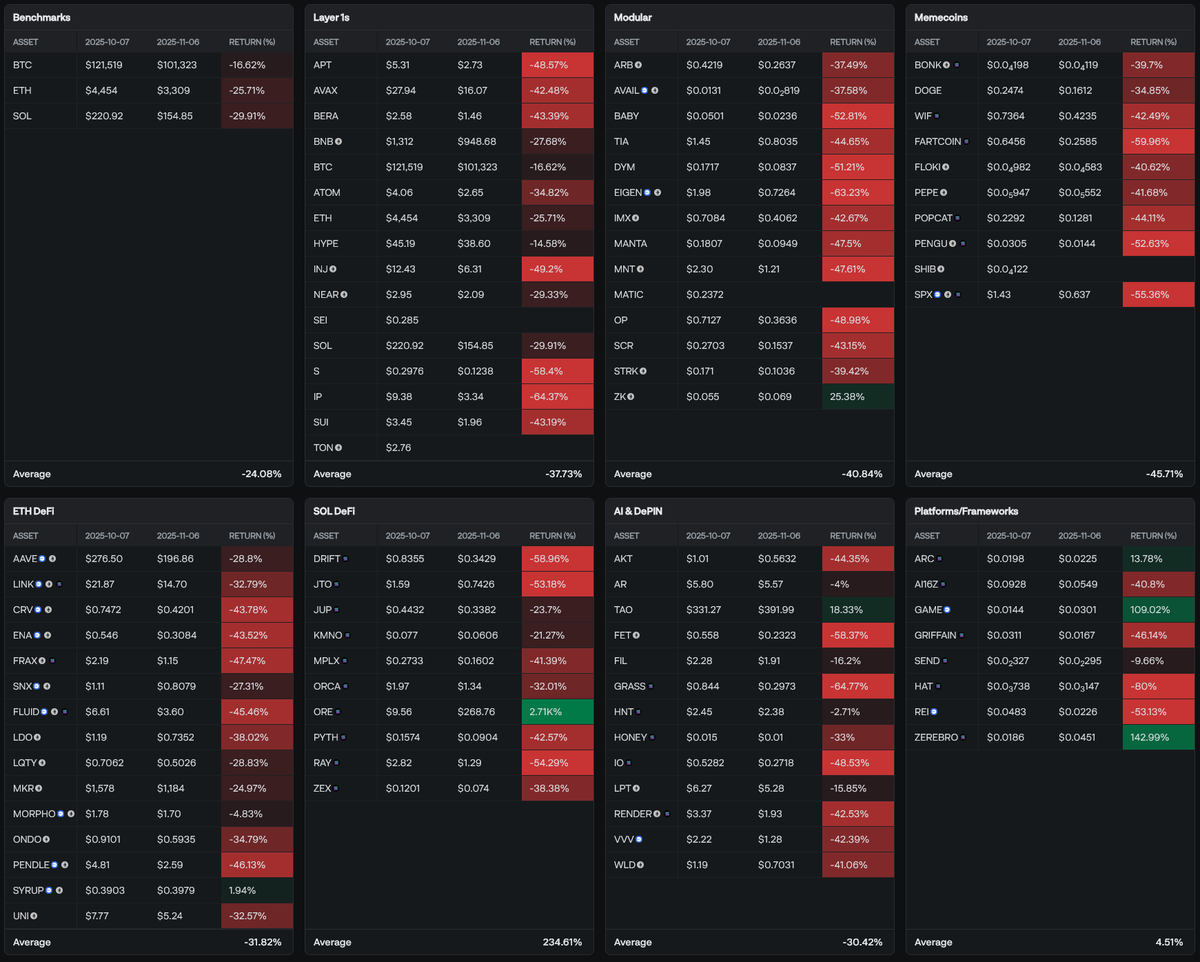Click the purple Solana icon after SPX
1200x962 pixels.
tap(957, 294)
